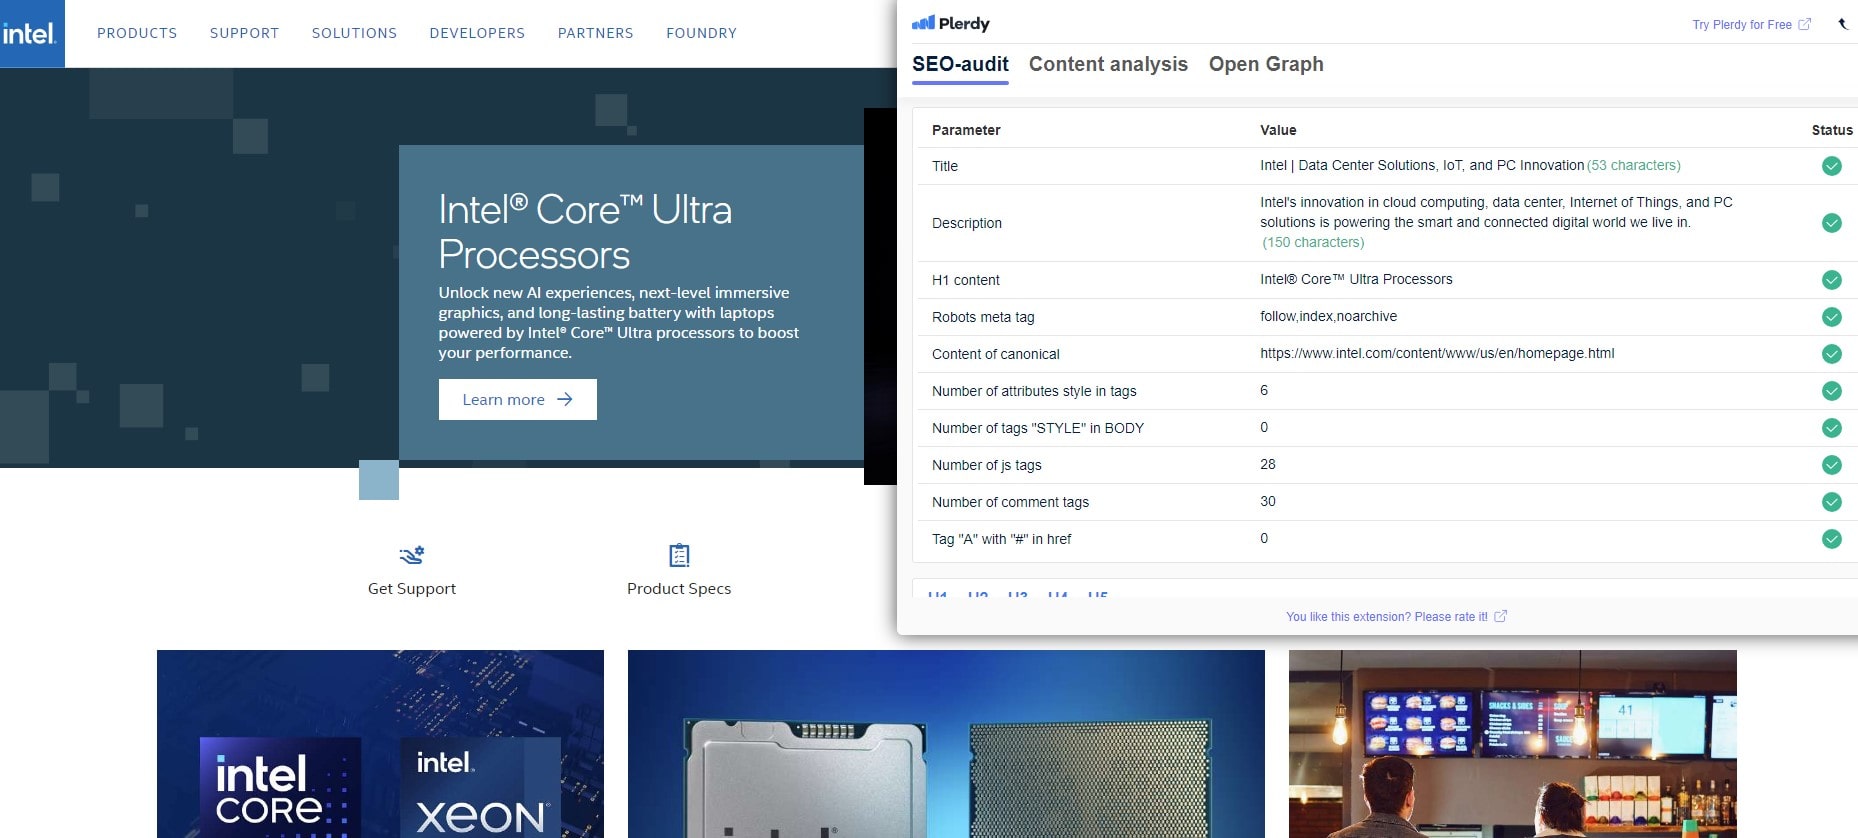
Task: Click the Title row status checkmark
Action: [x=1831, y=166]
